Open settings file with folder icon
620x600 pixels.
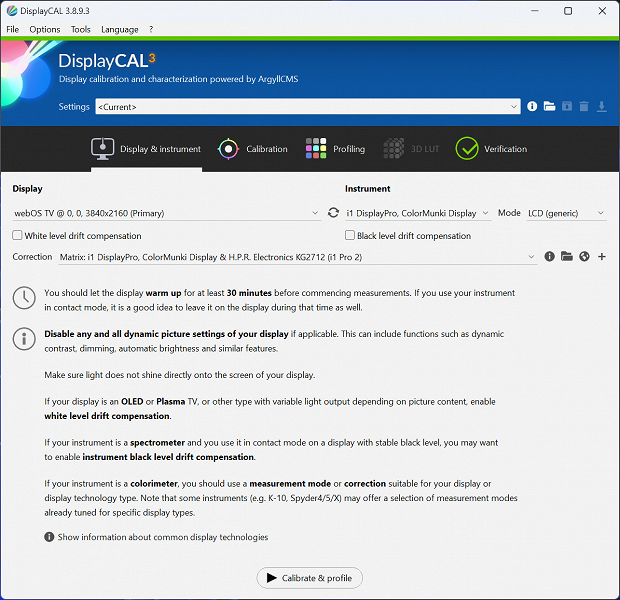tap(549, 106)
